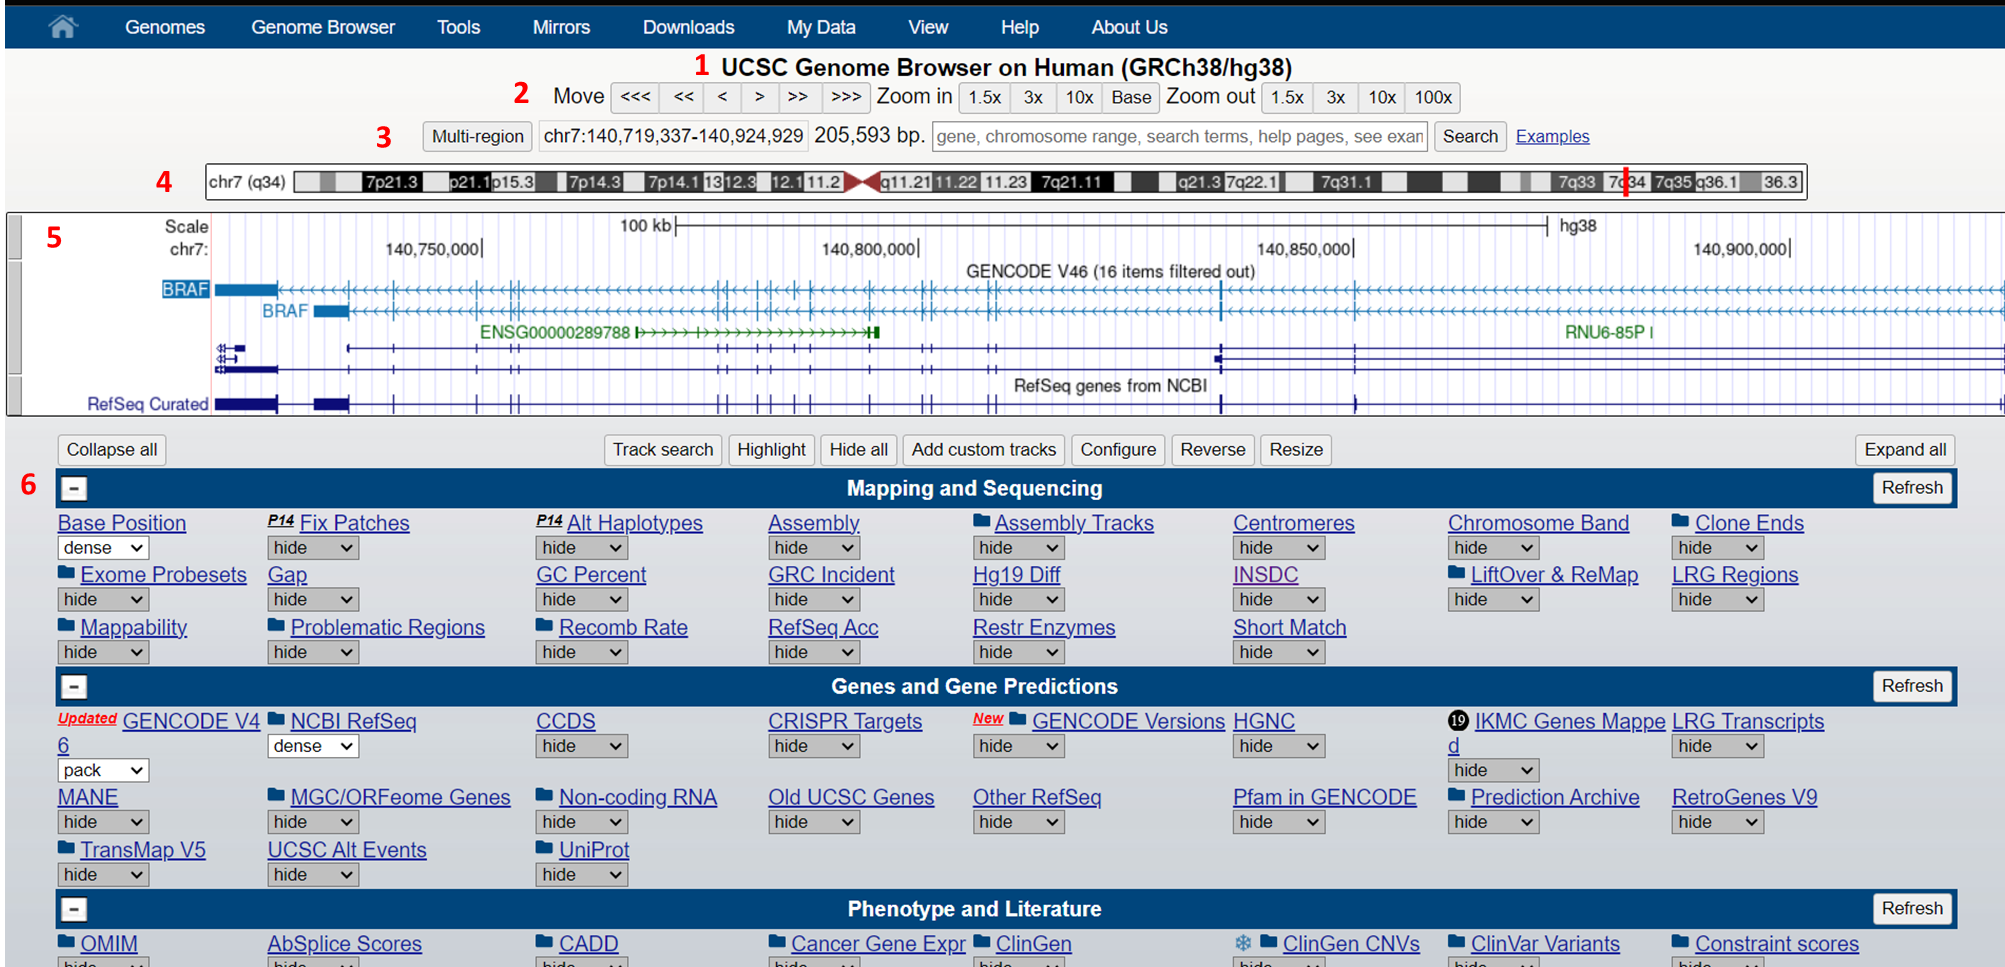This screenshot has width=2005, height=967.
Task: Open the Genomes menu
Action: point(165,27)
